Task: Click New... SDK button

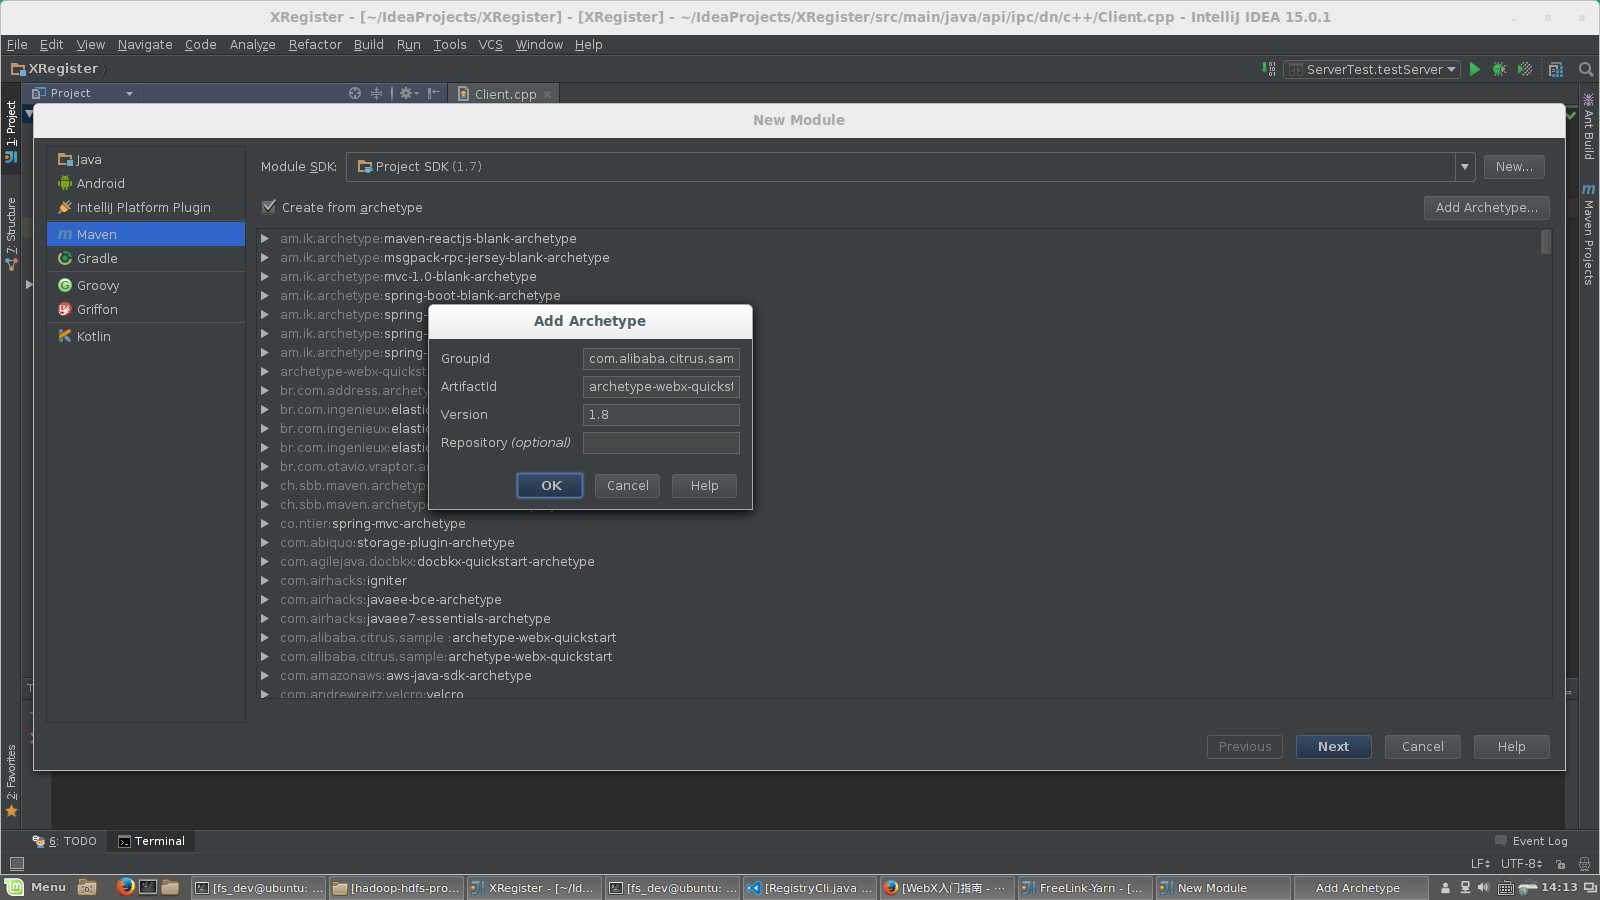Action: click(x=1514, y=167)
